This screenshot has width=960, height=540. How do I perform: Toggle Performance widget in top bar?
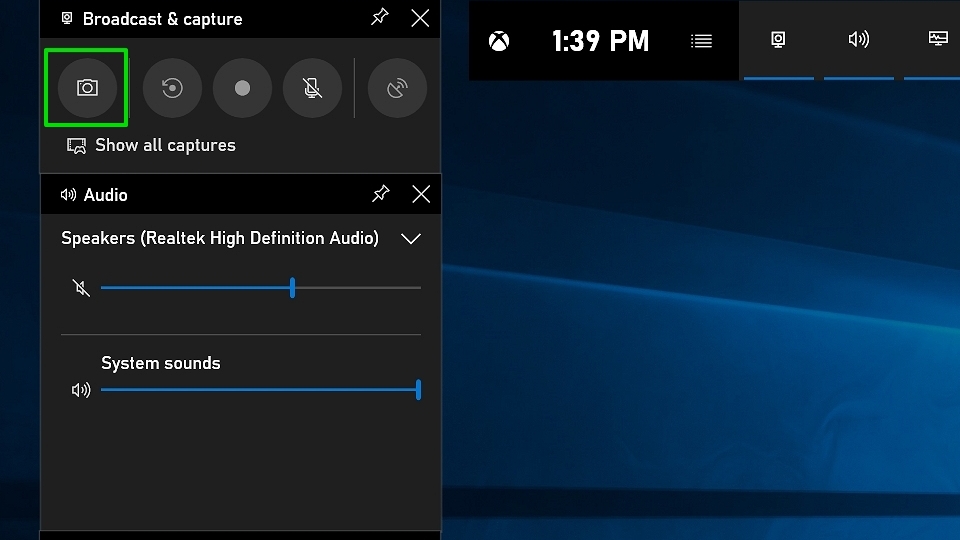click(x=938, y=40)
